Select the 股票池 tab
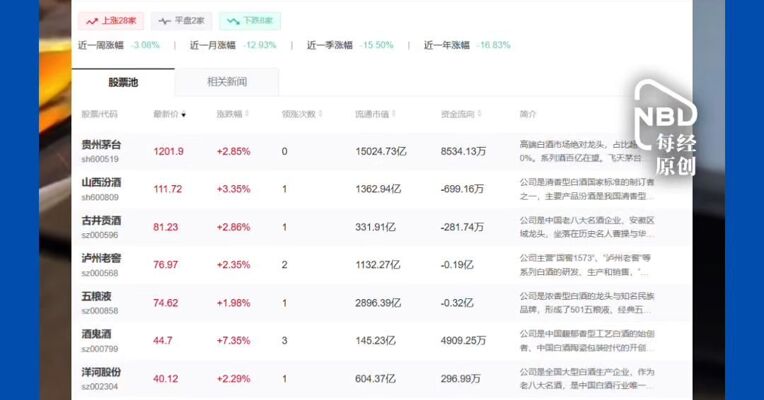Screen dimensions: 764x400 [x=123, y=82]
